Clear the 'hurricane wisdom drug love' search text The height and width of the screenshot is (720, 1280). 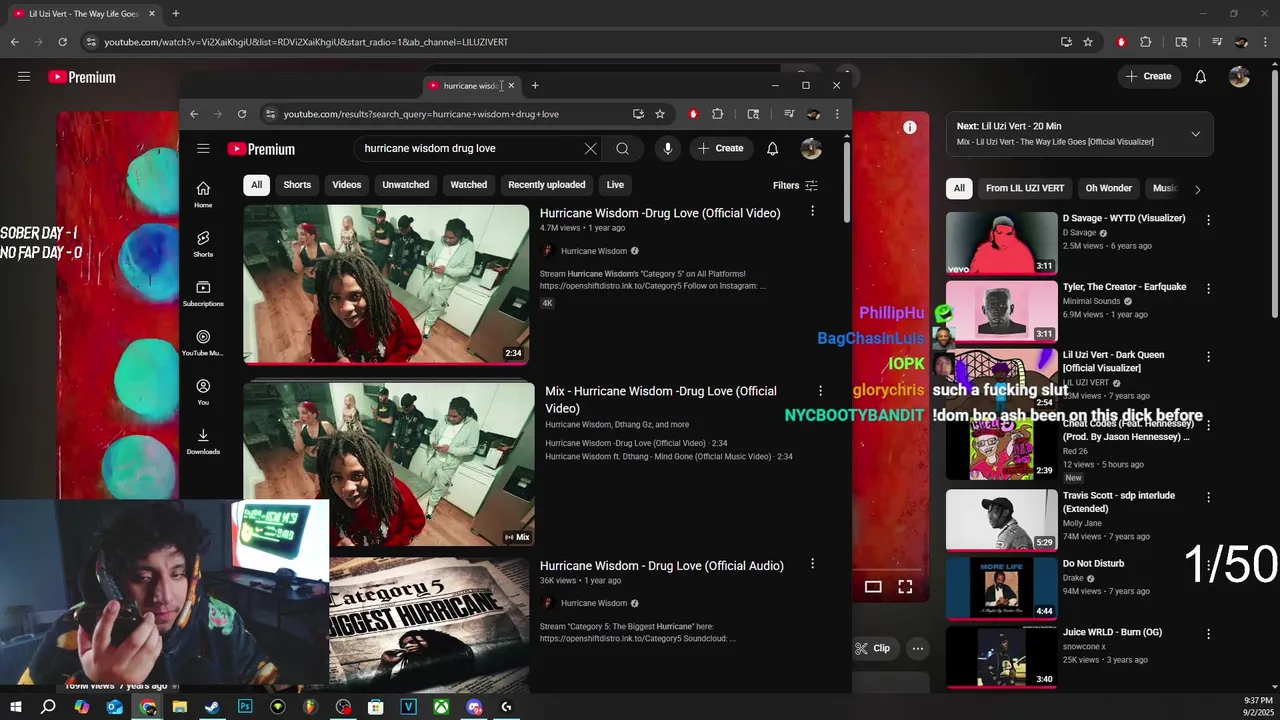[x=590, y=148]
